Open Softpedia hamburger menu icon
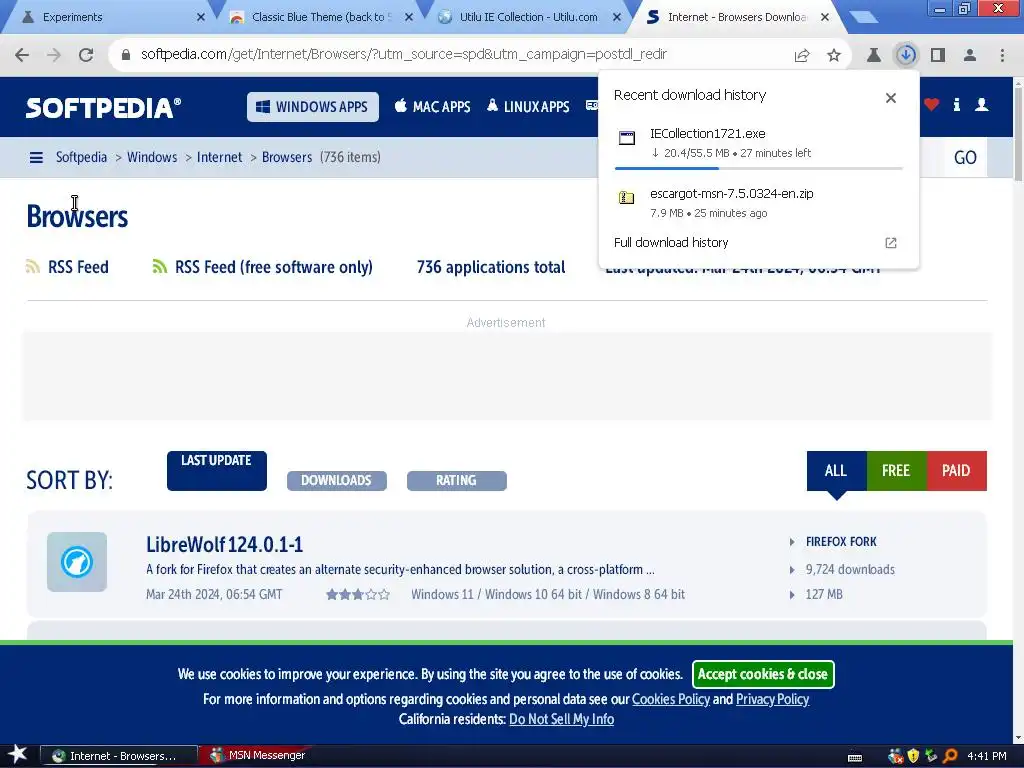Image resolution: width=1024 pixels, height=768 pixels. point(37,157)
